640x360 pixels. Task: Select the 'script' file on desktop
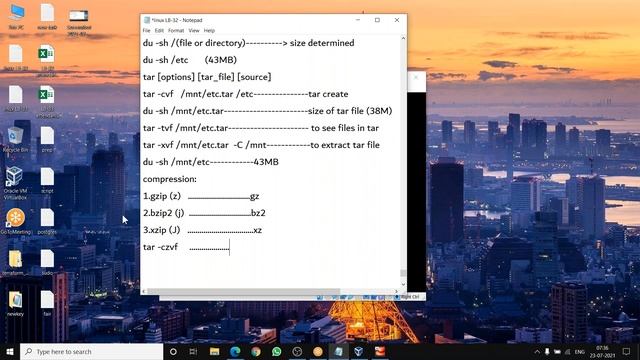tap(47, 180)
